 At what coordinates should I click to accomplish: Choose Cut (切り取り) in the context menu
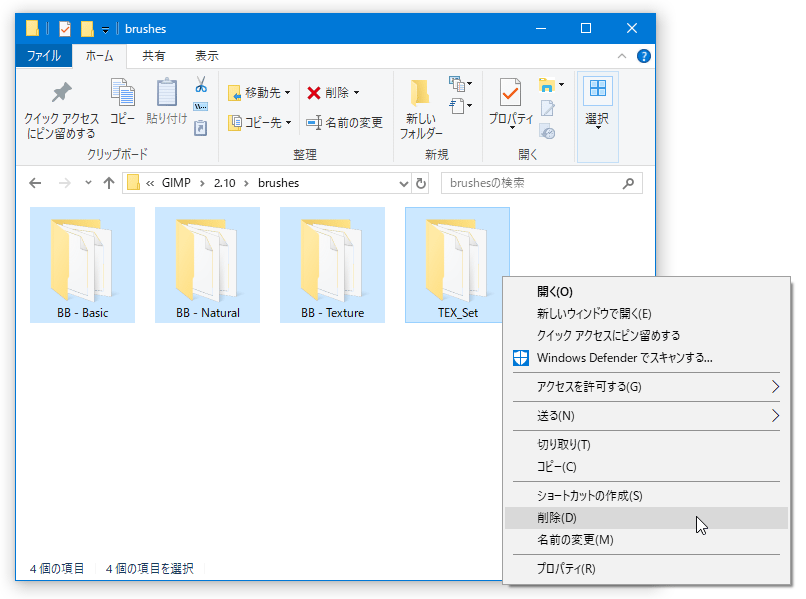coord(647,445)
